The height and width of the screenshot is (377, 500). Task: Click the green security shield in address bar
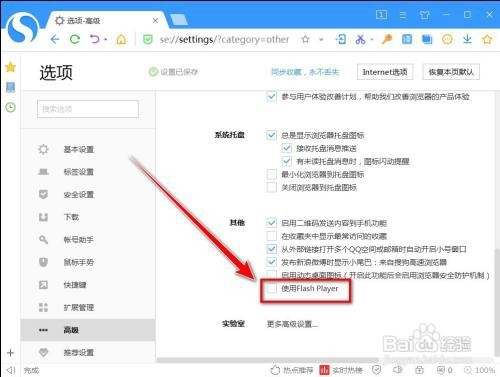(x=148, y=40)
